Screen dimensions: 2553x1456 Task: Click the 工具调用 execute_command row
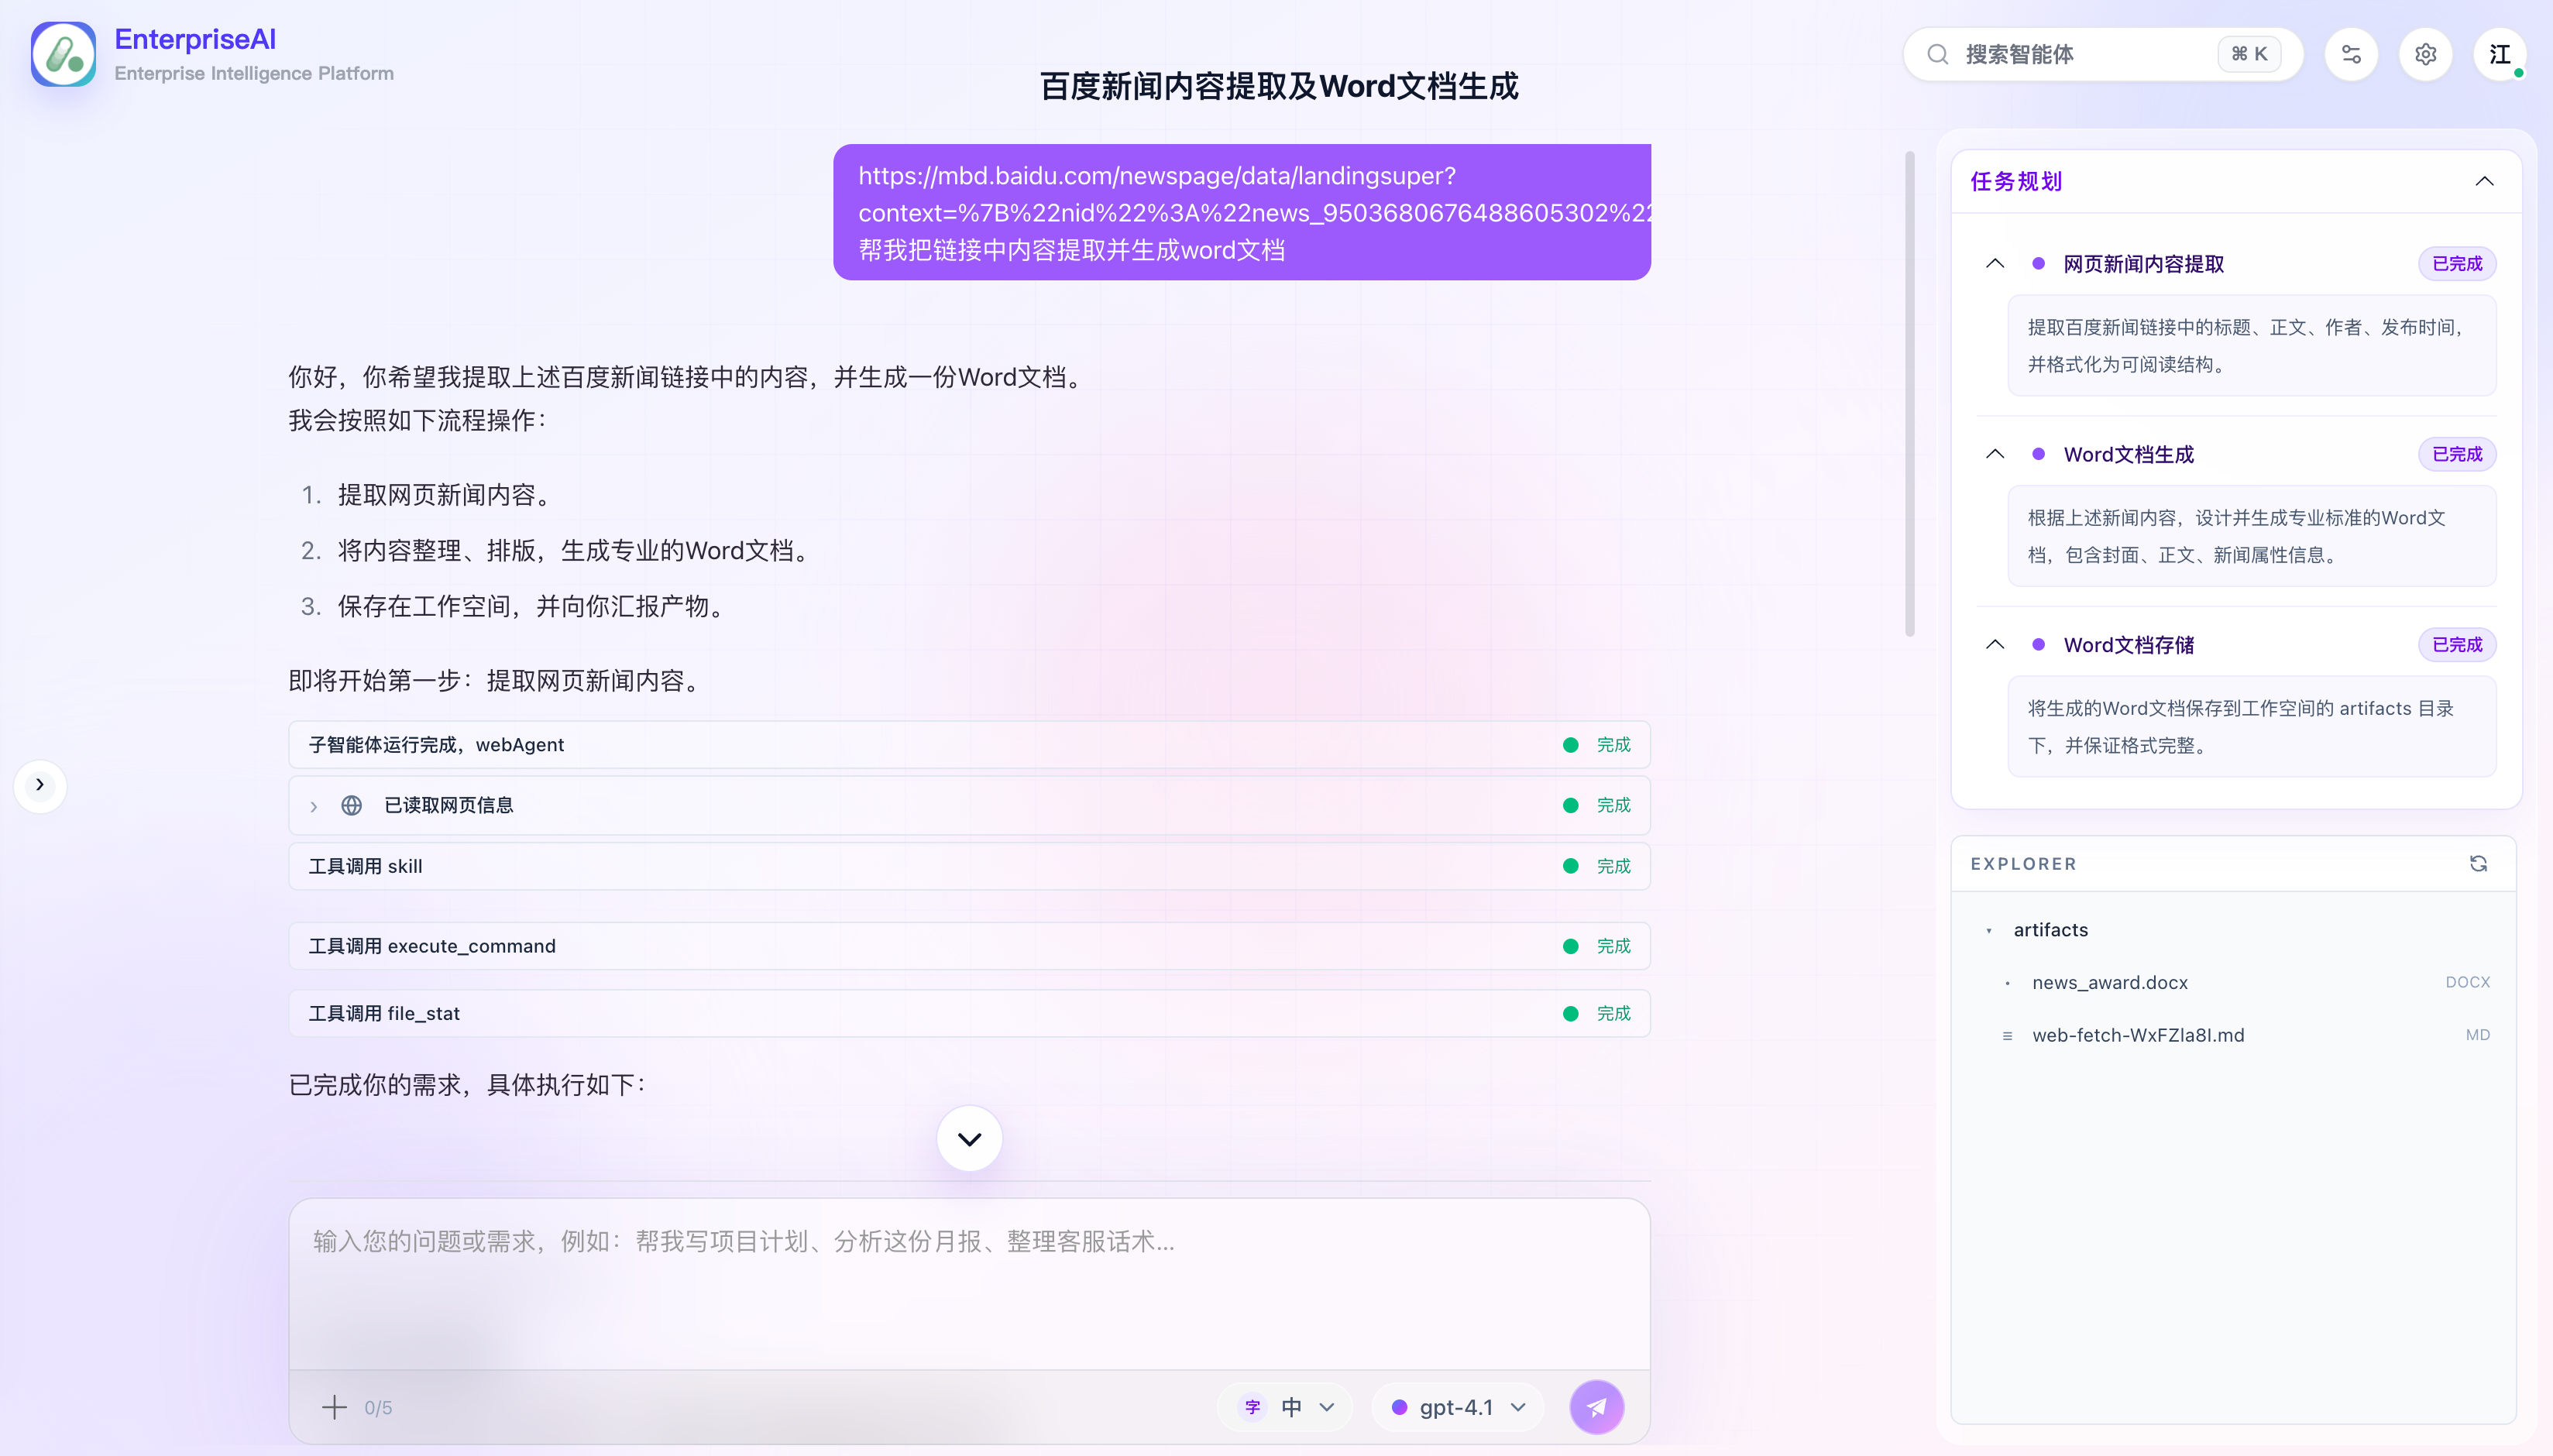click(969, 946)
